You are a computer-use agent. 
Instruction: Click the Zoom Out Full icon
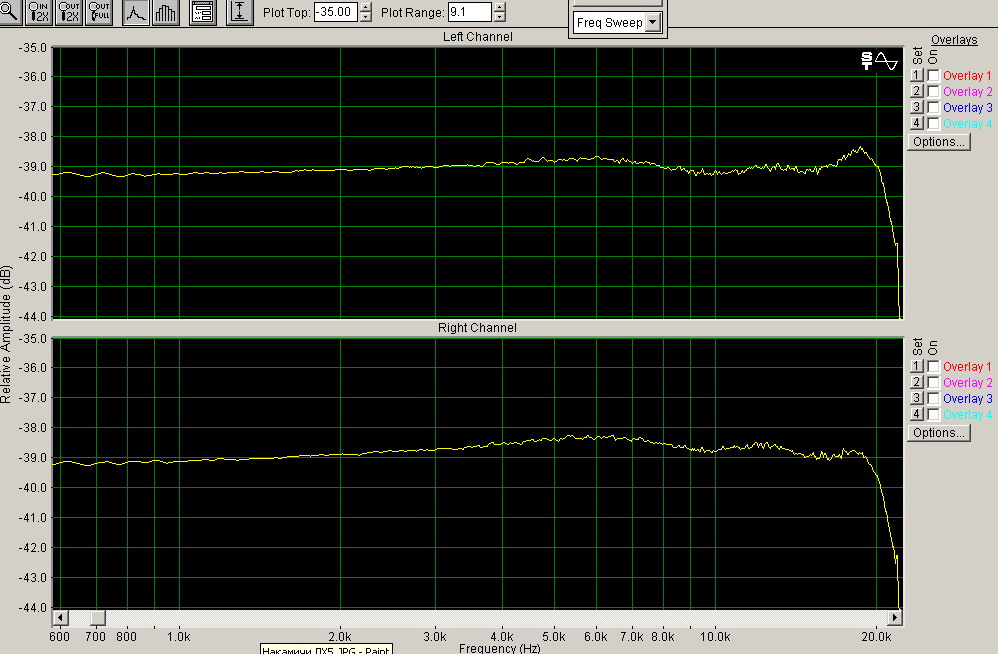click(98, 13)
